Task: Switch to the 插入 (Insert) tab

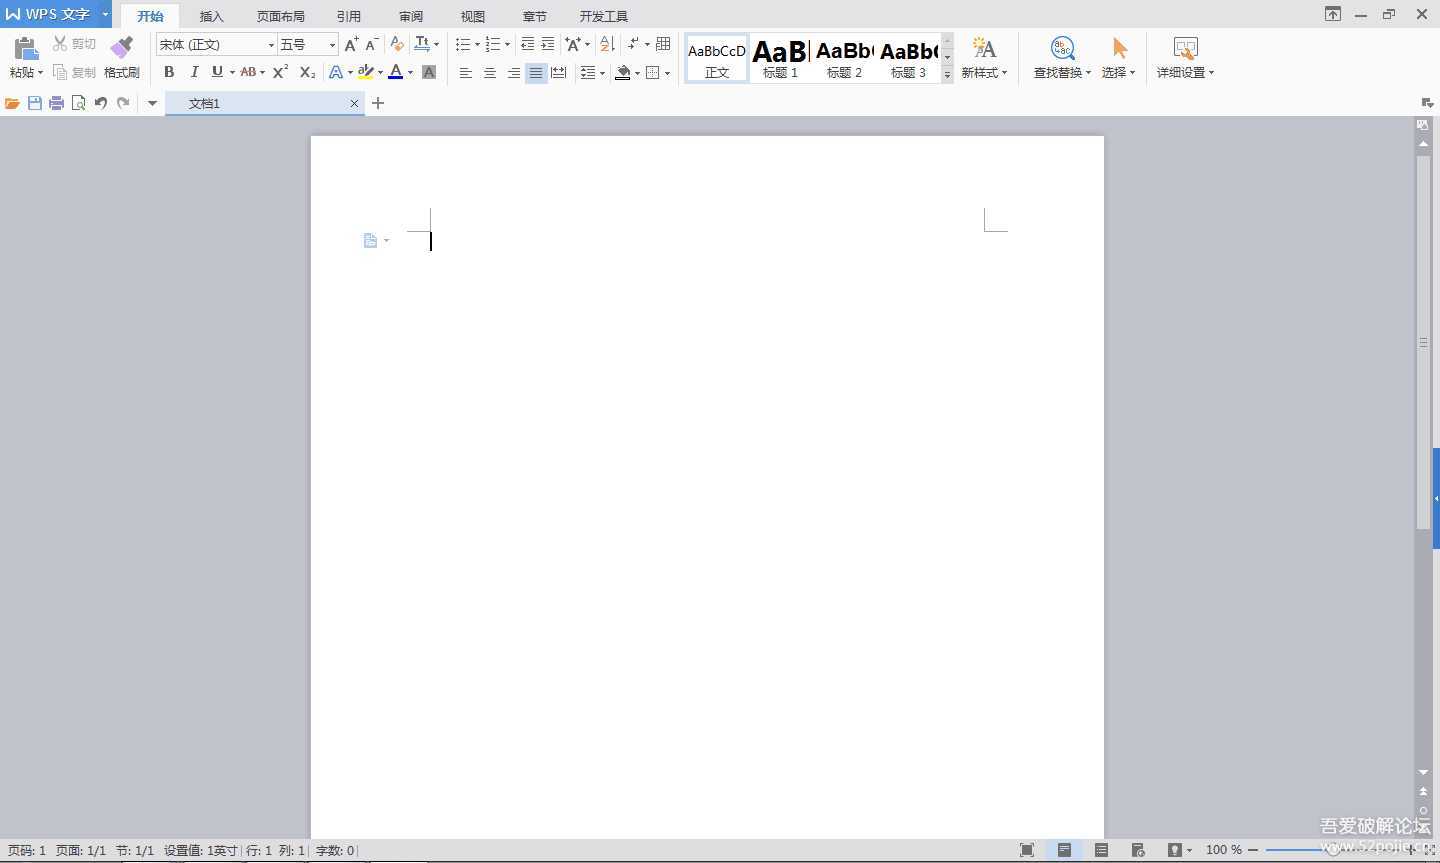Action: 211,16
